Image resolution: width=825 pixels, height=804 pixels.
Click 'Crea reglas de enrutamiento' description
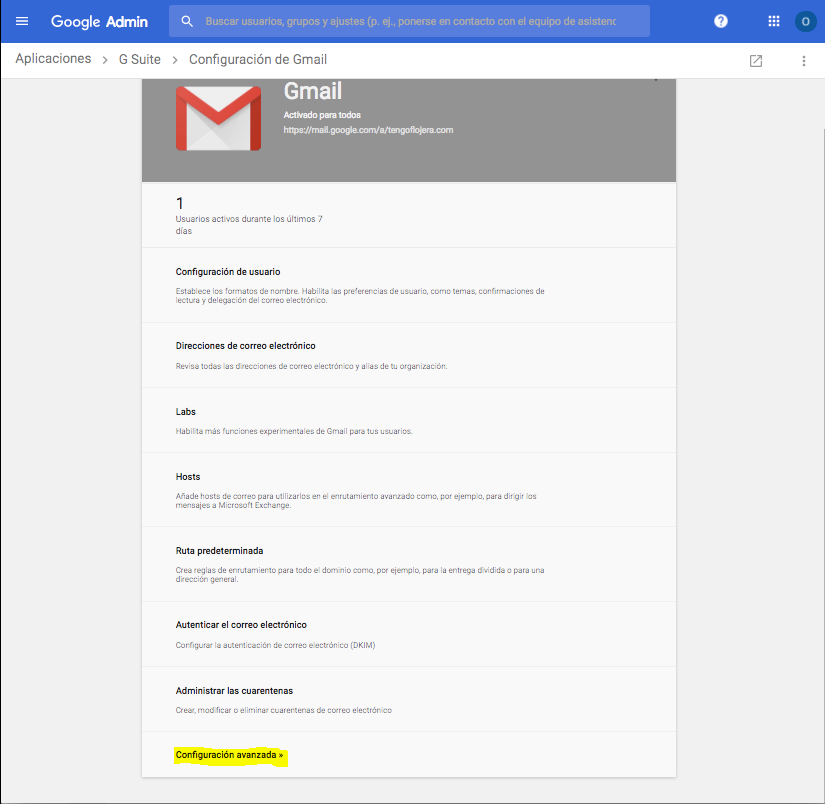coord(360,575)
